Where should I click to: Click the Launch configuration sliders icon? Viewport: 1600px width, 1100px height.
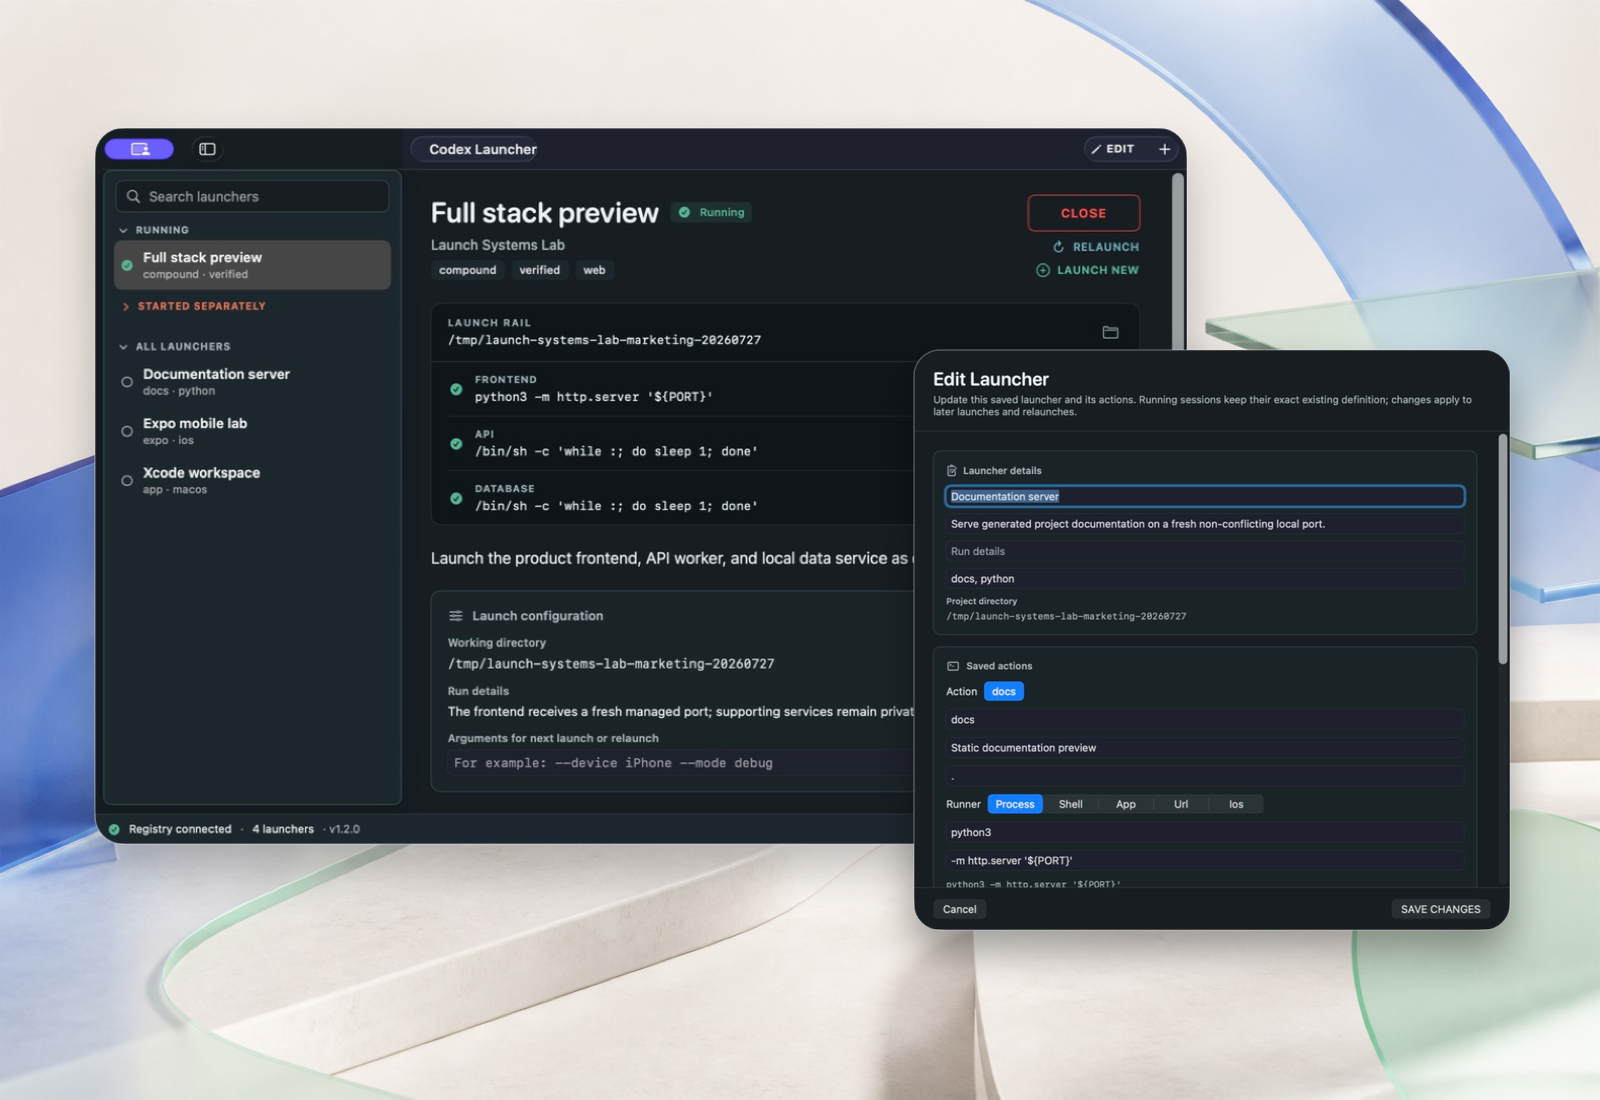456,616
